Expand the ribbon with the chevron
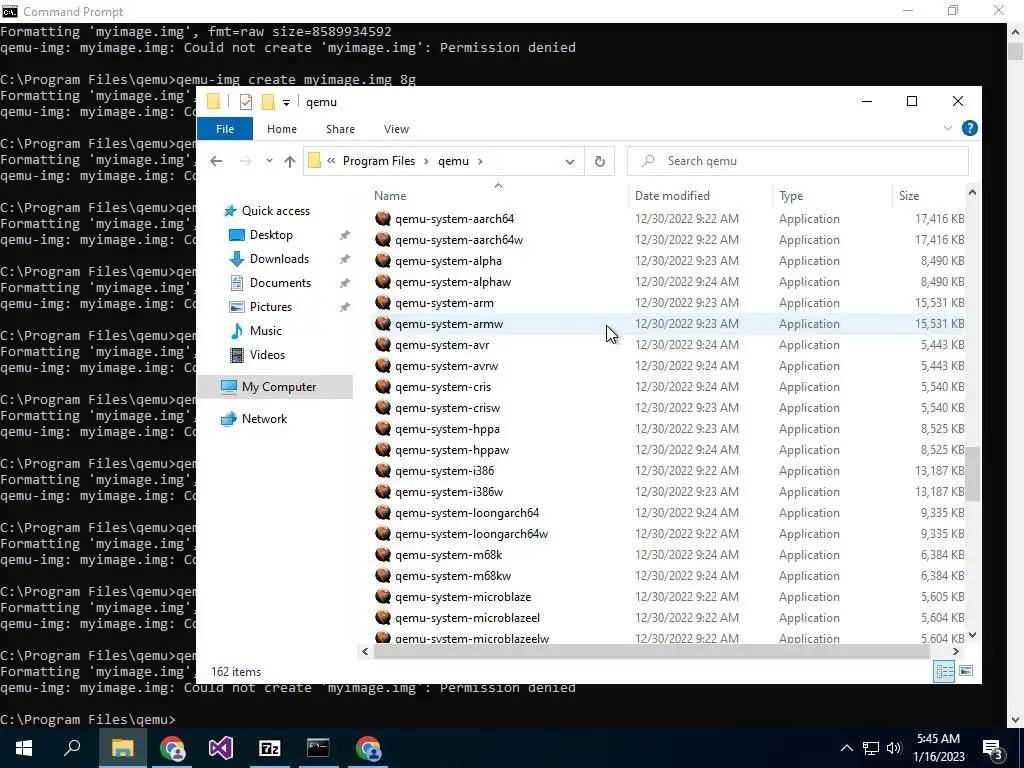The width and height of the screenshot is (1024, 768). tap(948, 129)
